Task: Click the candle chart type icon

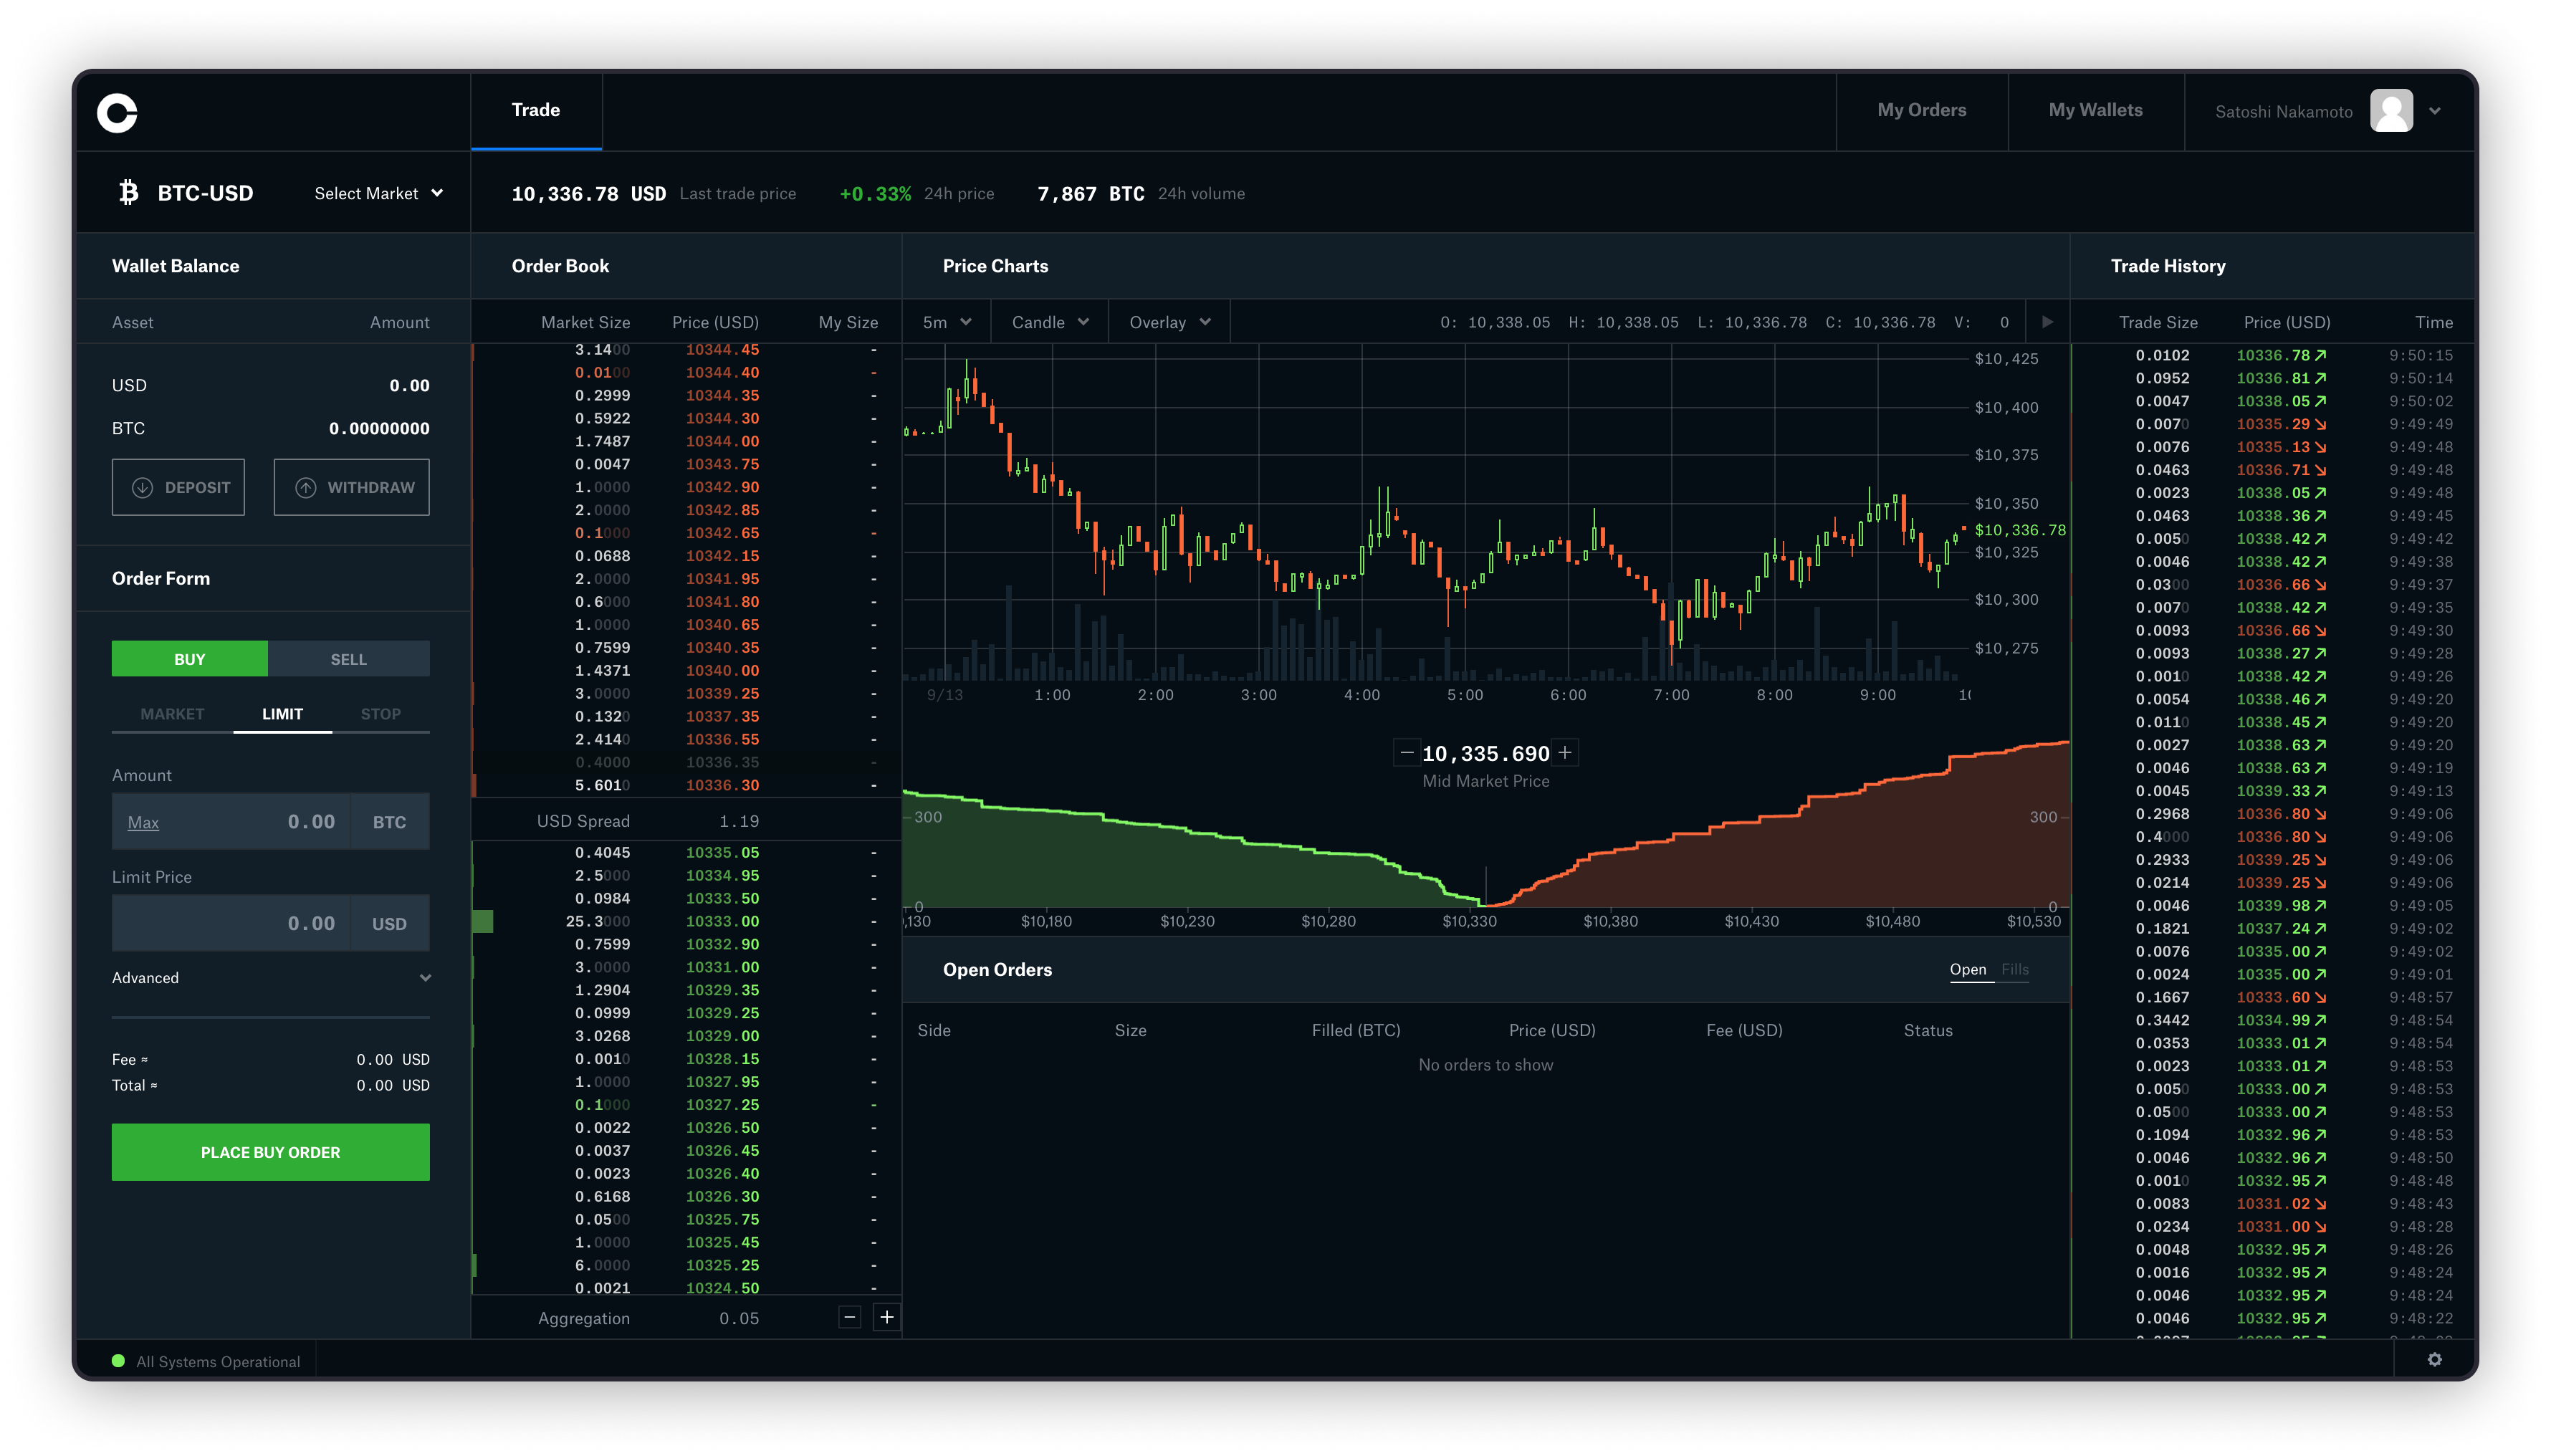Action: [x=1051, y=322]
